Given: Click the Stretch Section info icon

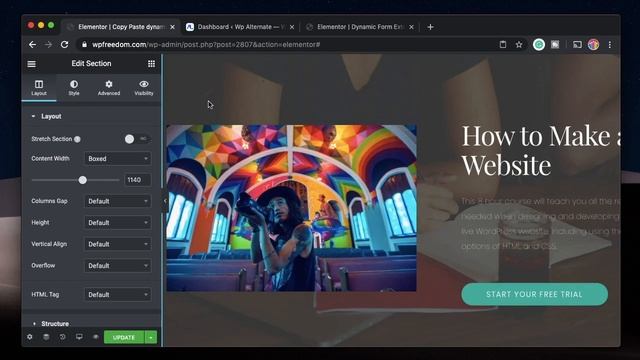Looking at the screenshot, I should click(77, 139).
